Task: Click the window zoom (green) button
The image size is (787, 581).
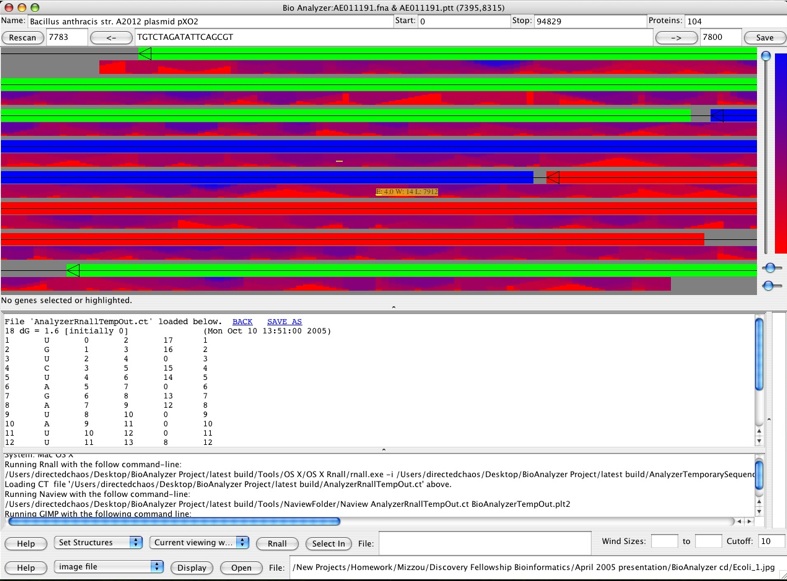Action: (35, 7)
